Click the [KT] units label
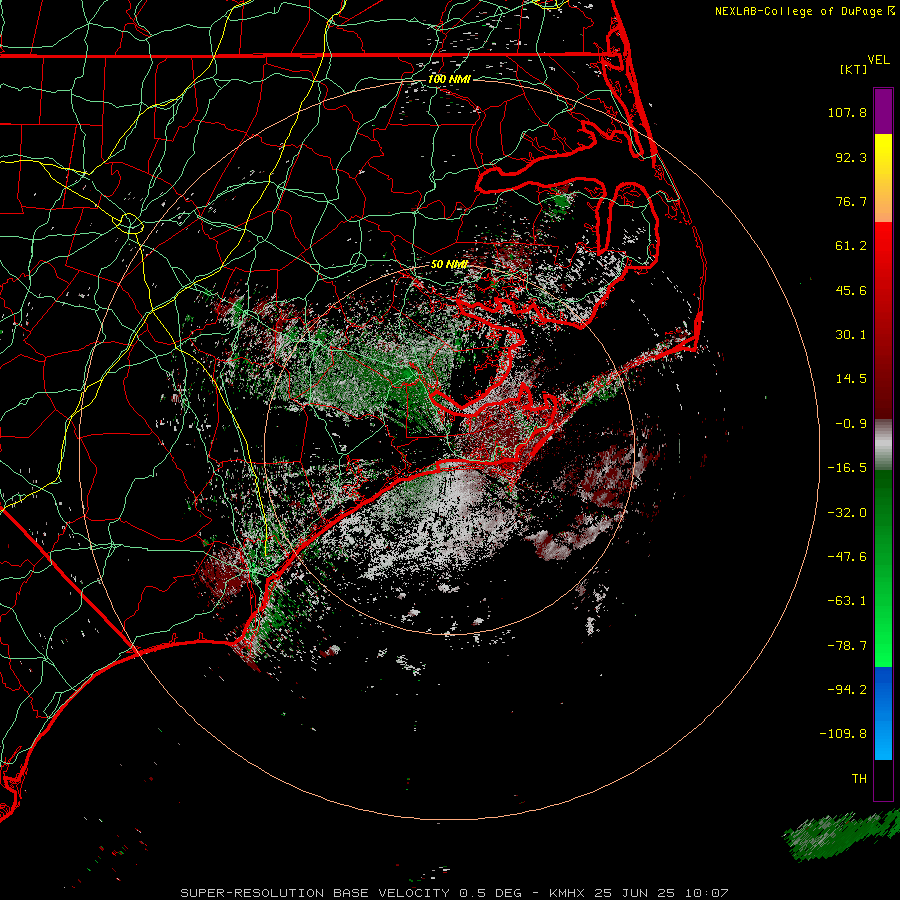 854,69
